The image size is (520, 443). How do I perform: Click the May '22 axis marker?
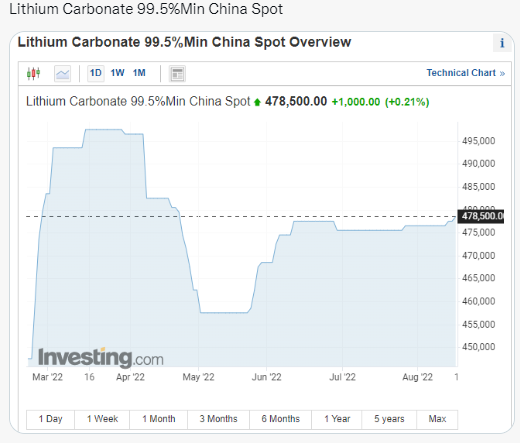(x=198, y=377)
